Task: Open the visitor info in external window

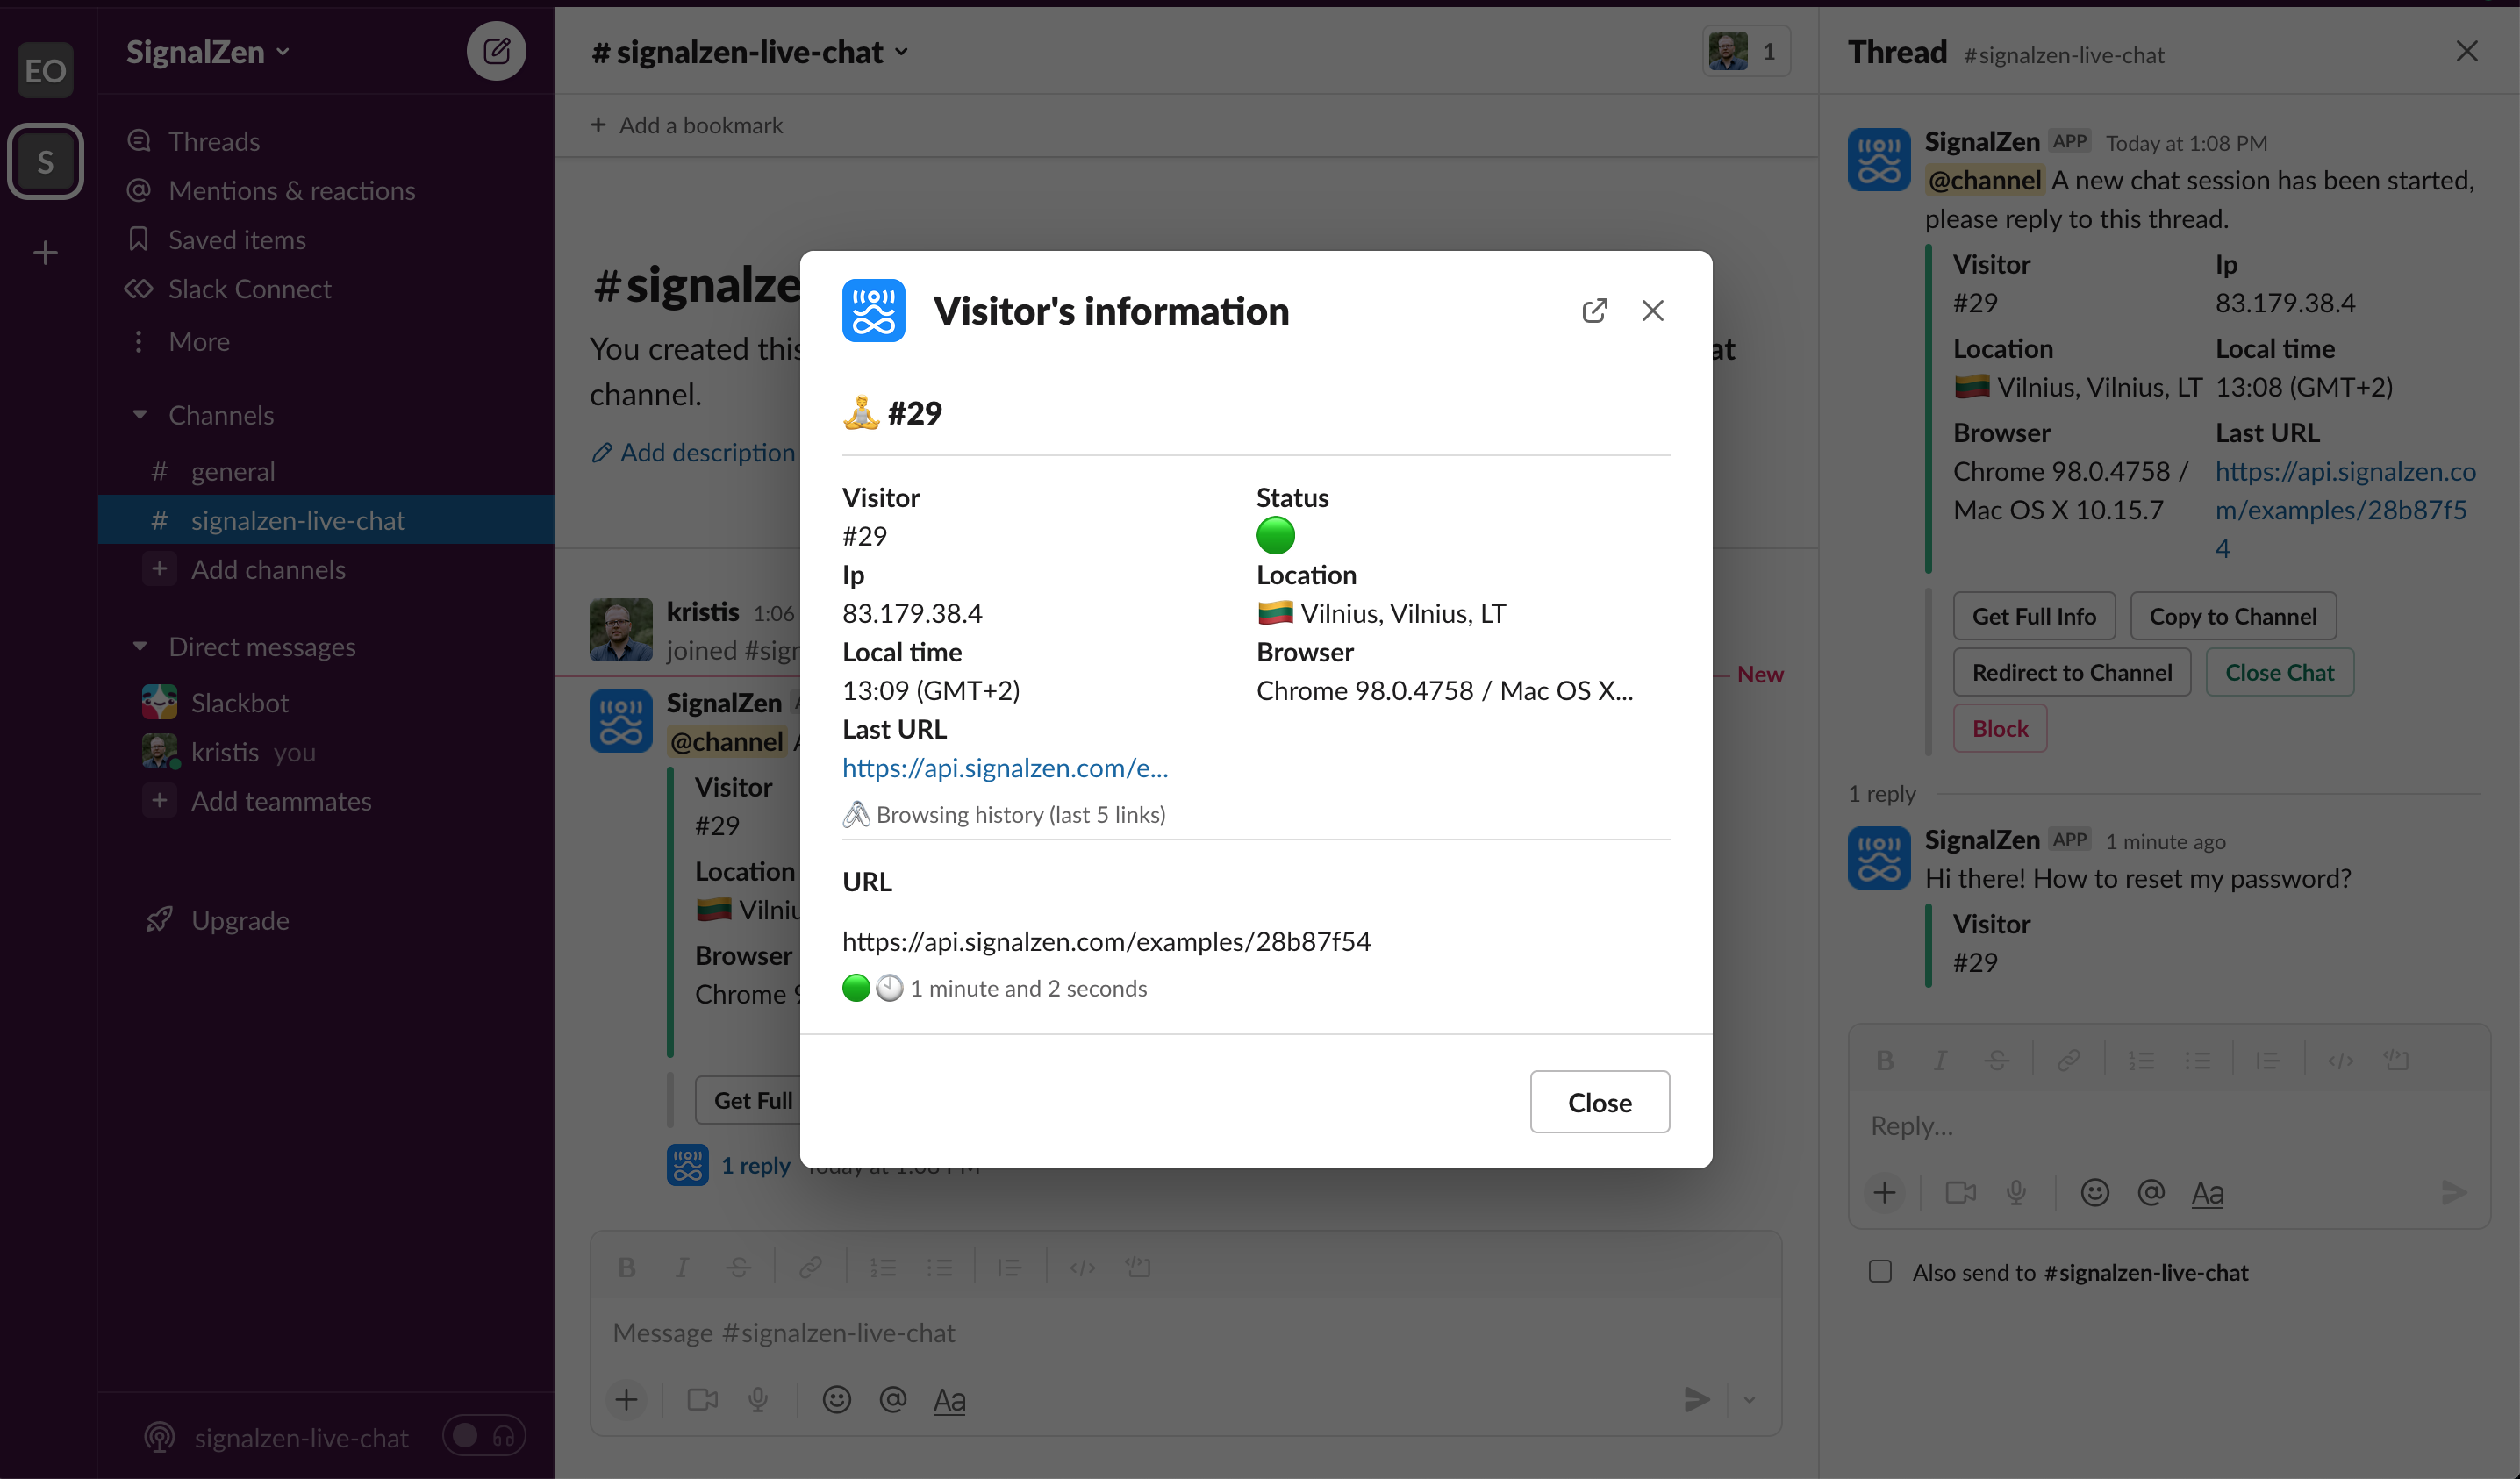Action: 1595,311
